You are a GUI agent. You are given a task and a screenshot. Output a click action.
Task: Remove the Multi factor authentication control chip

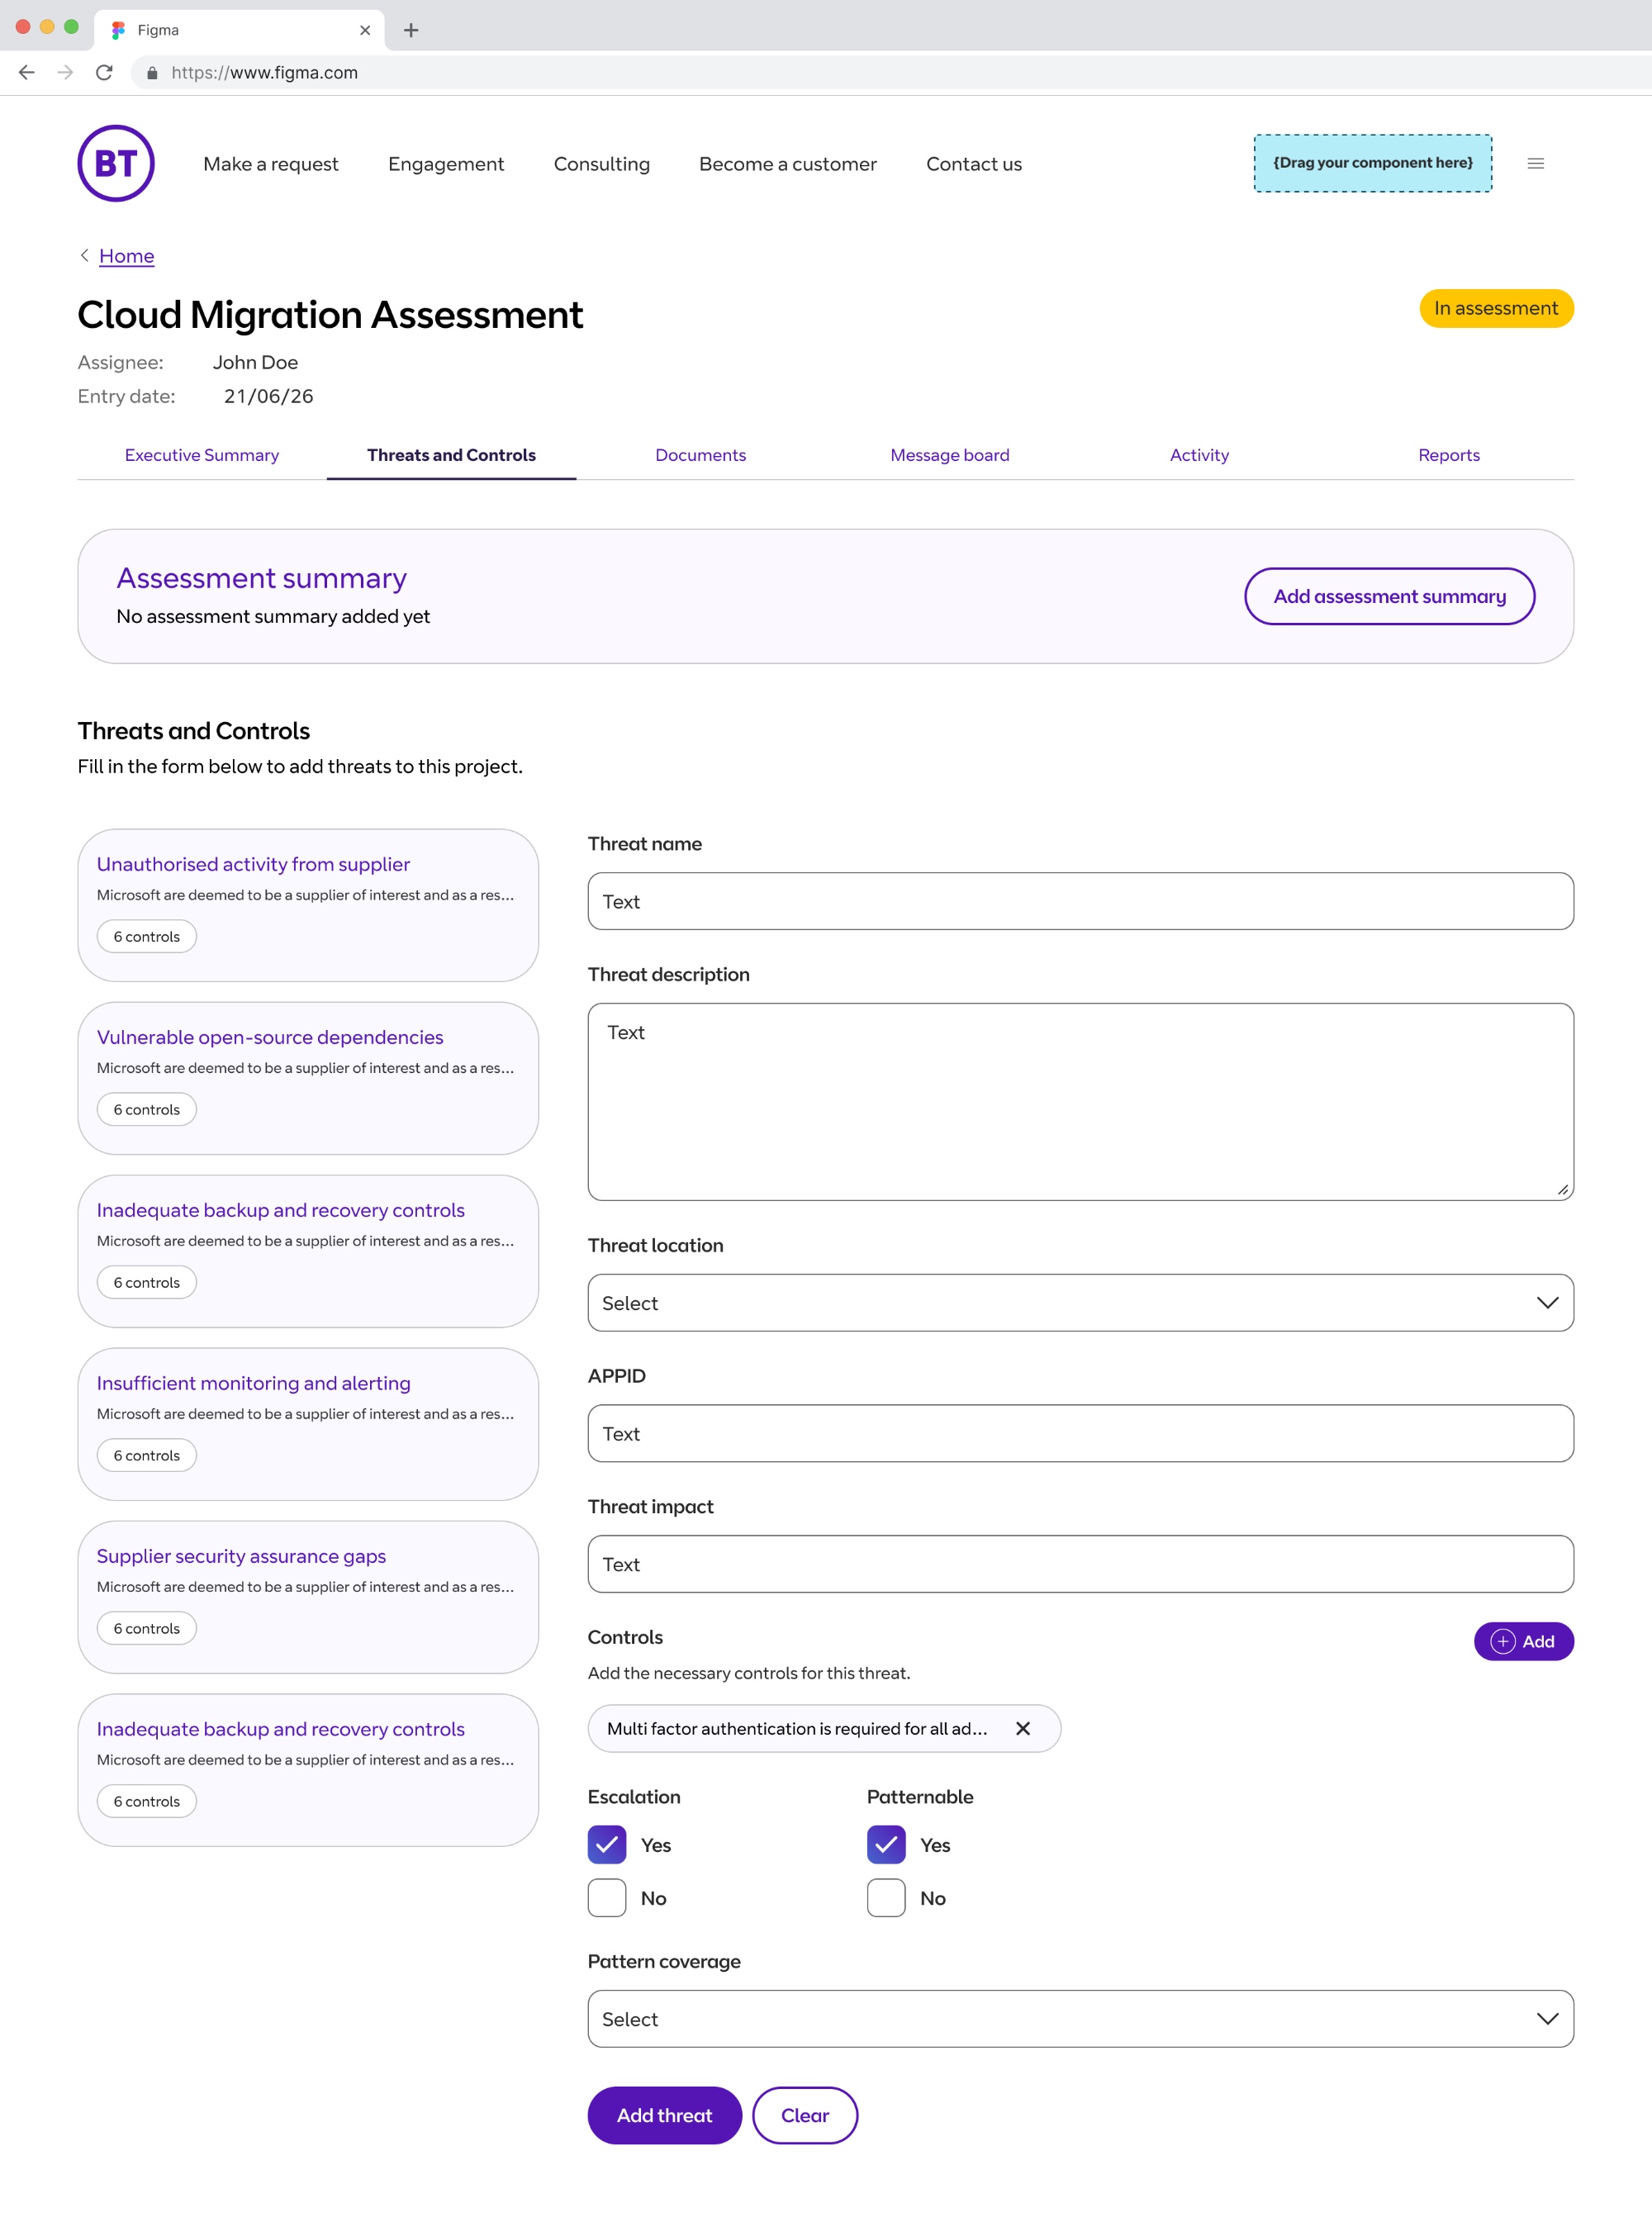1022,1728
